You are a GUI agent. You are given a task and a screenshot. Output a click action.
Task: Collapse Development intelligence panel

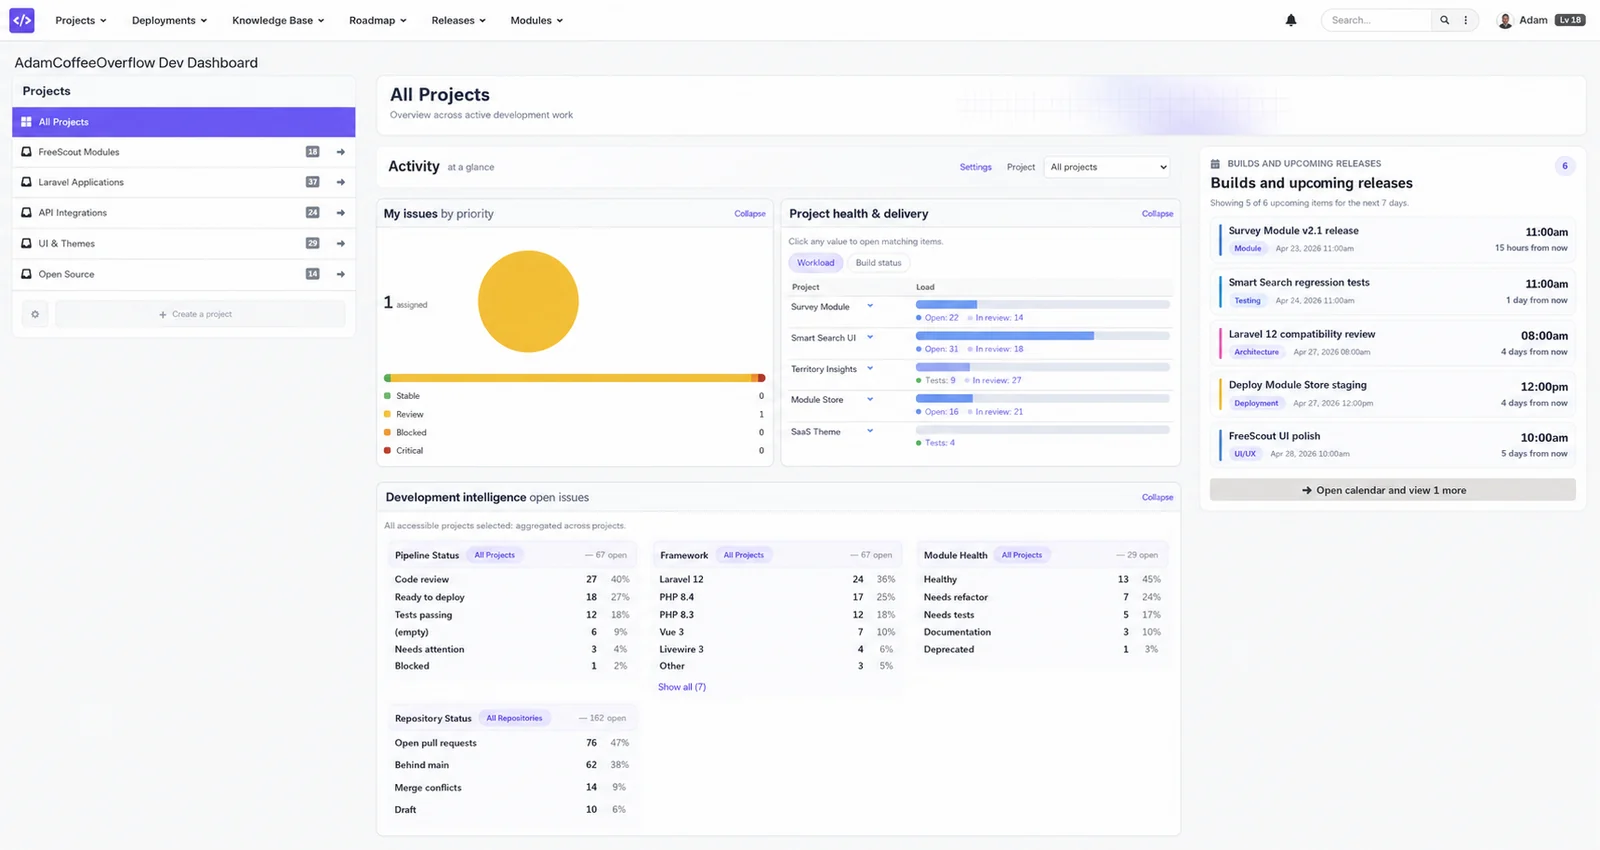1157,497
